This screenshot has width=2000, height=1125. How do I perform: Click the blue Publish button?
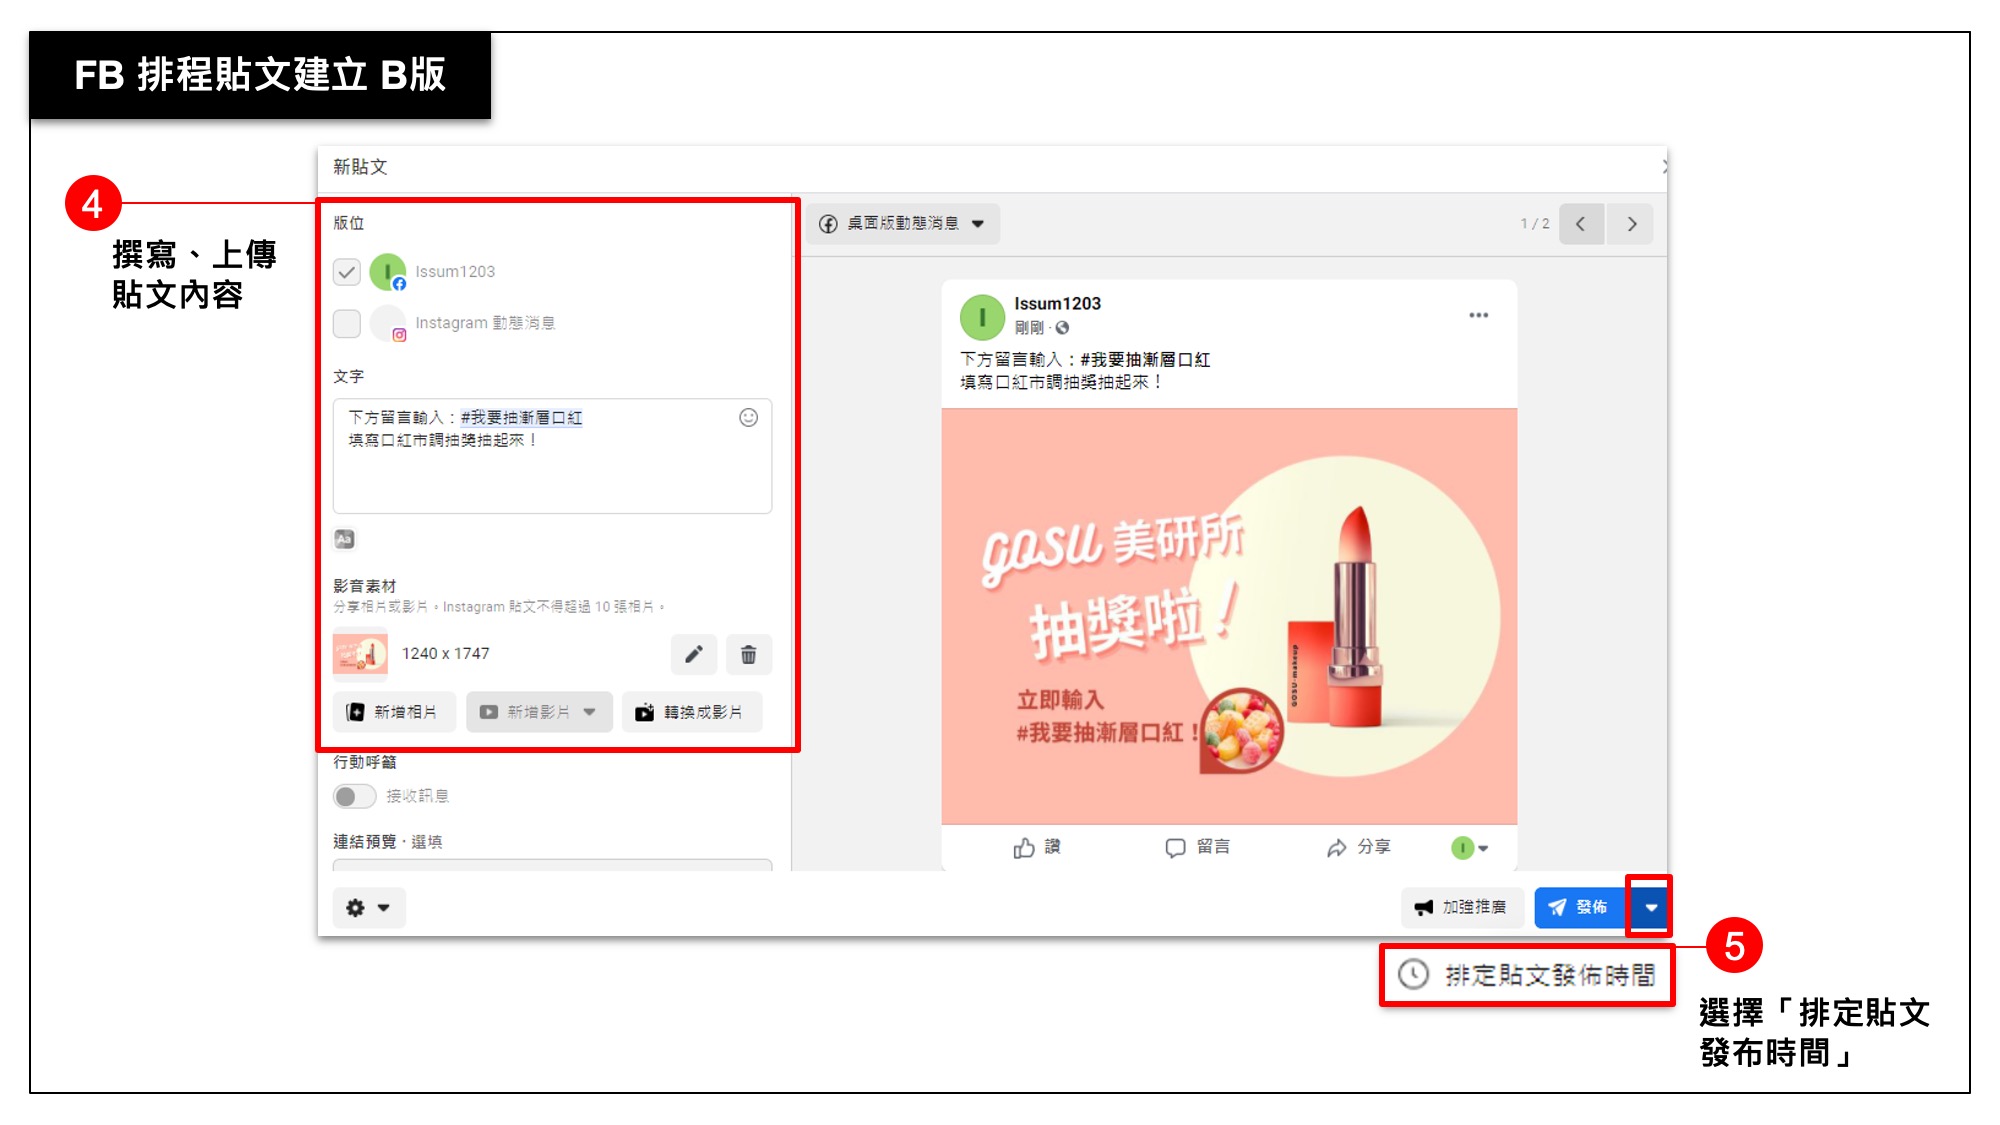point(1578,907)
